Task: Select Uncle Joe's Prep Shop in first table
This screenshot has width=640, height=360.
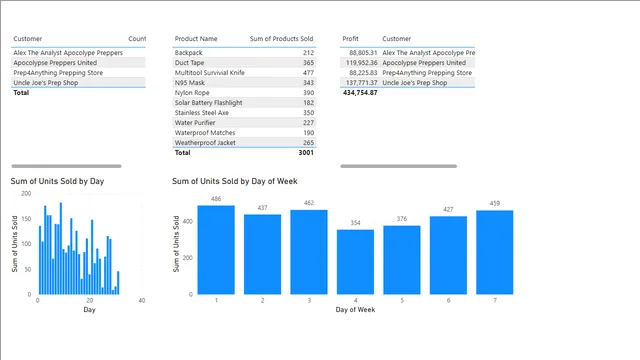Action: coord(78,82)
